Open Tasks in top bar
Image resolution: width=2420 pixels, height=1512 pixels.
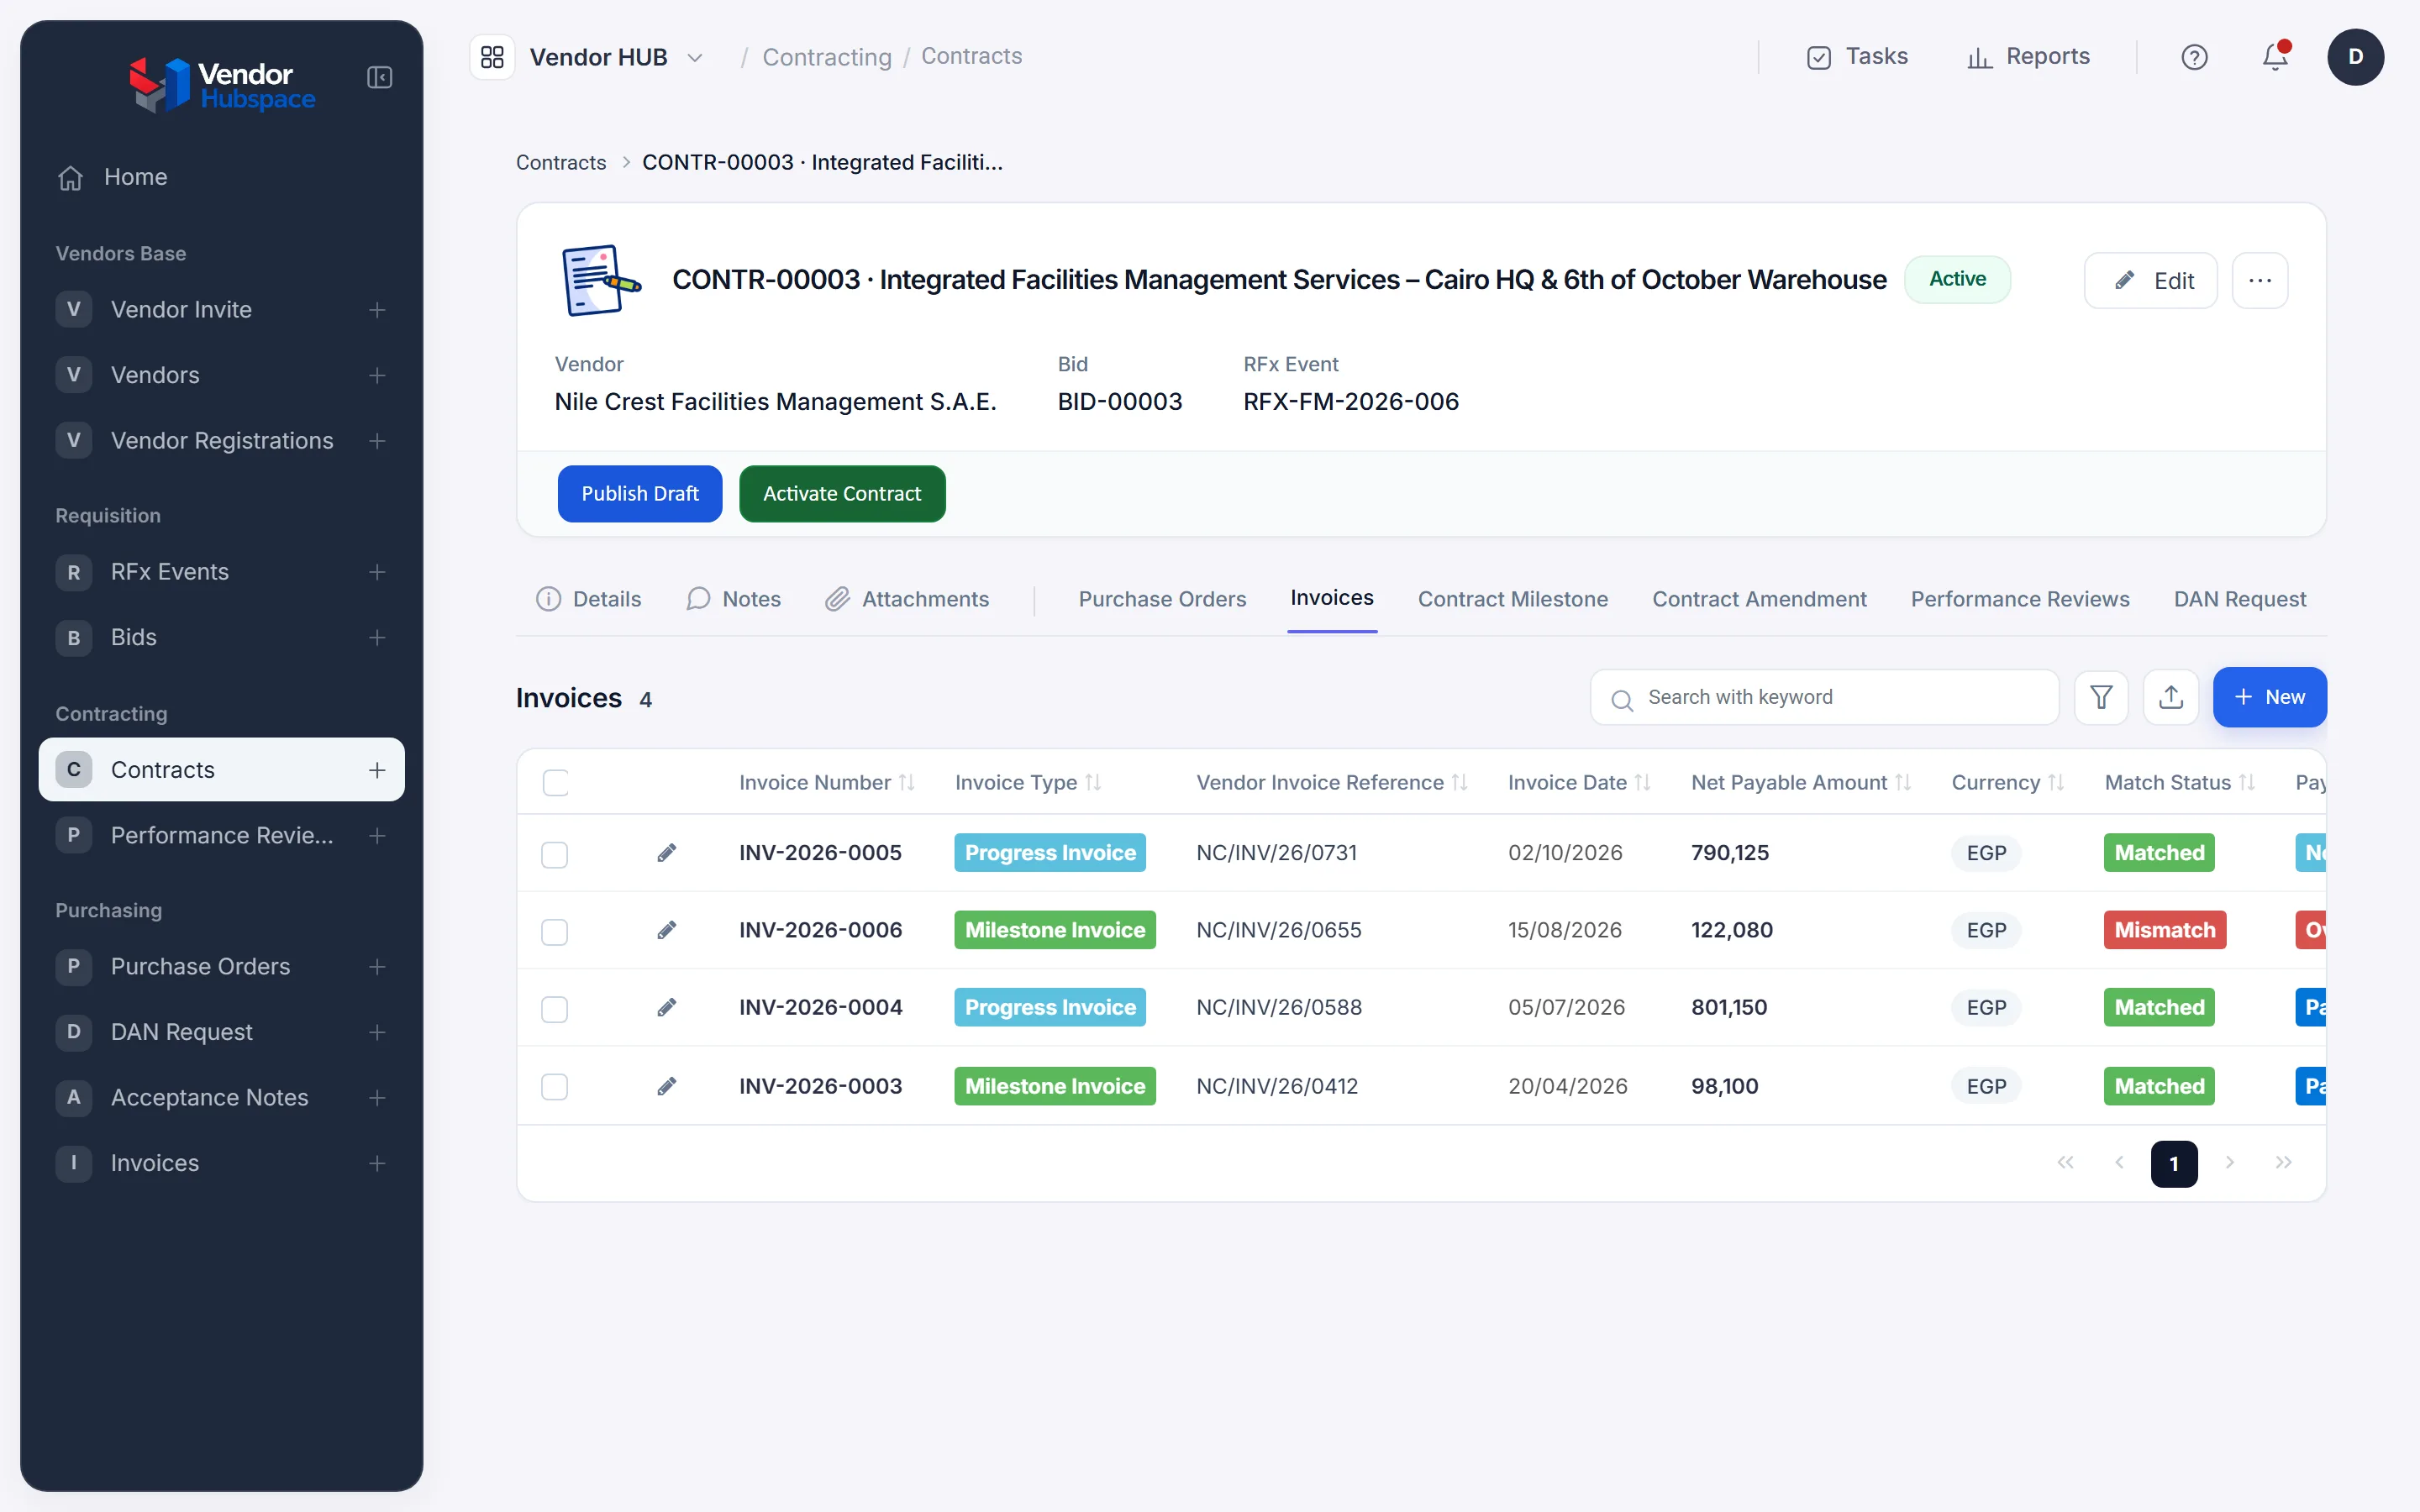tap(1857, 57)
